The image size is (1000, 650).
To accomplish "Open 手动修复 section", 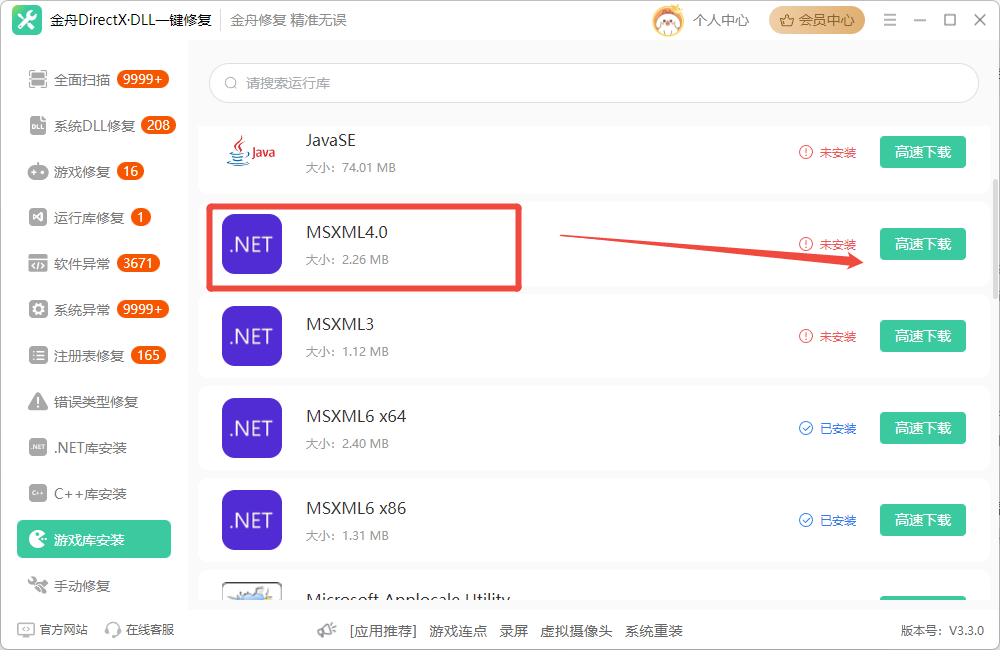I will coord(94,585).
